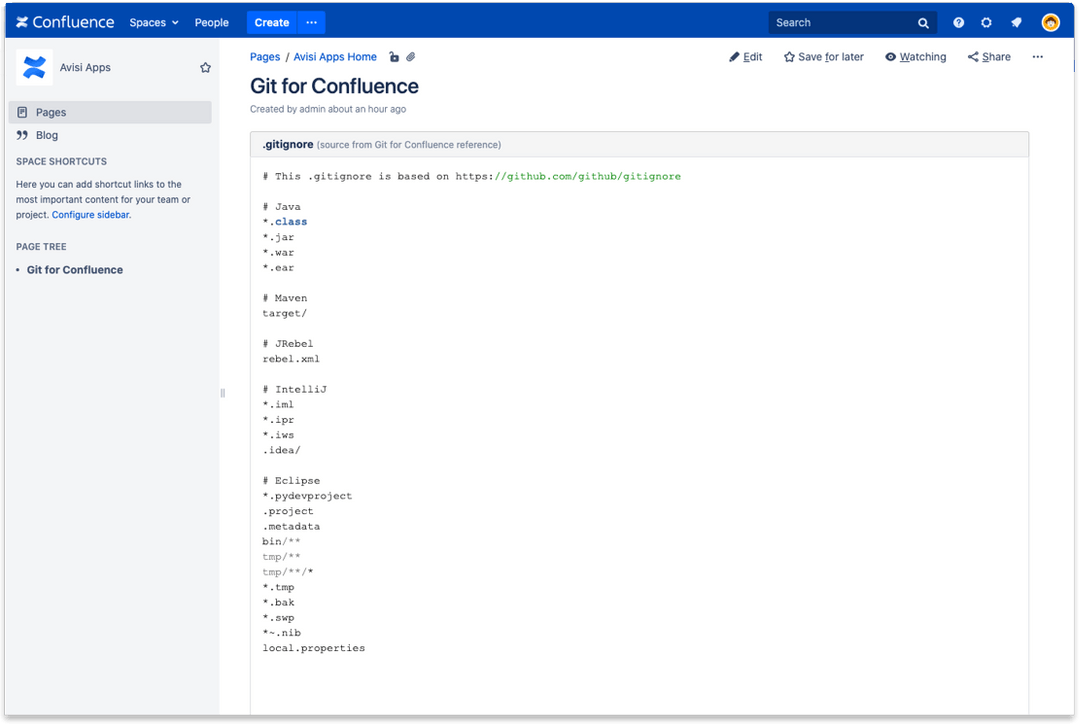
Task: Star the Avisi Apps space
Action: (205, 67)
